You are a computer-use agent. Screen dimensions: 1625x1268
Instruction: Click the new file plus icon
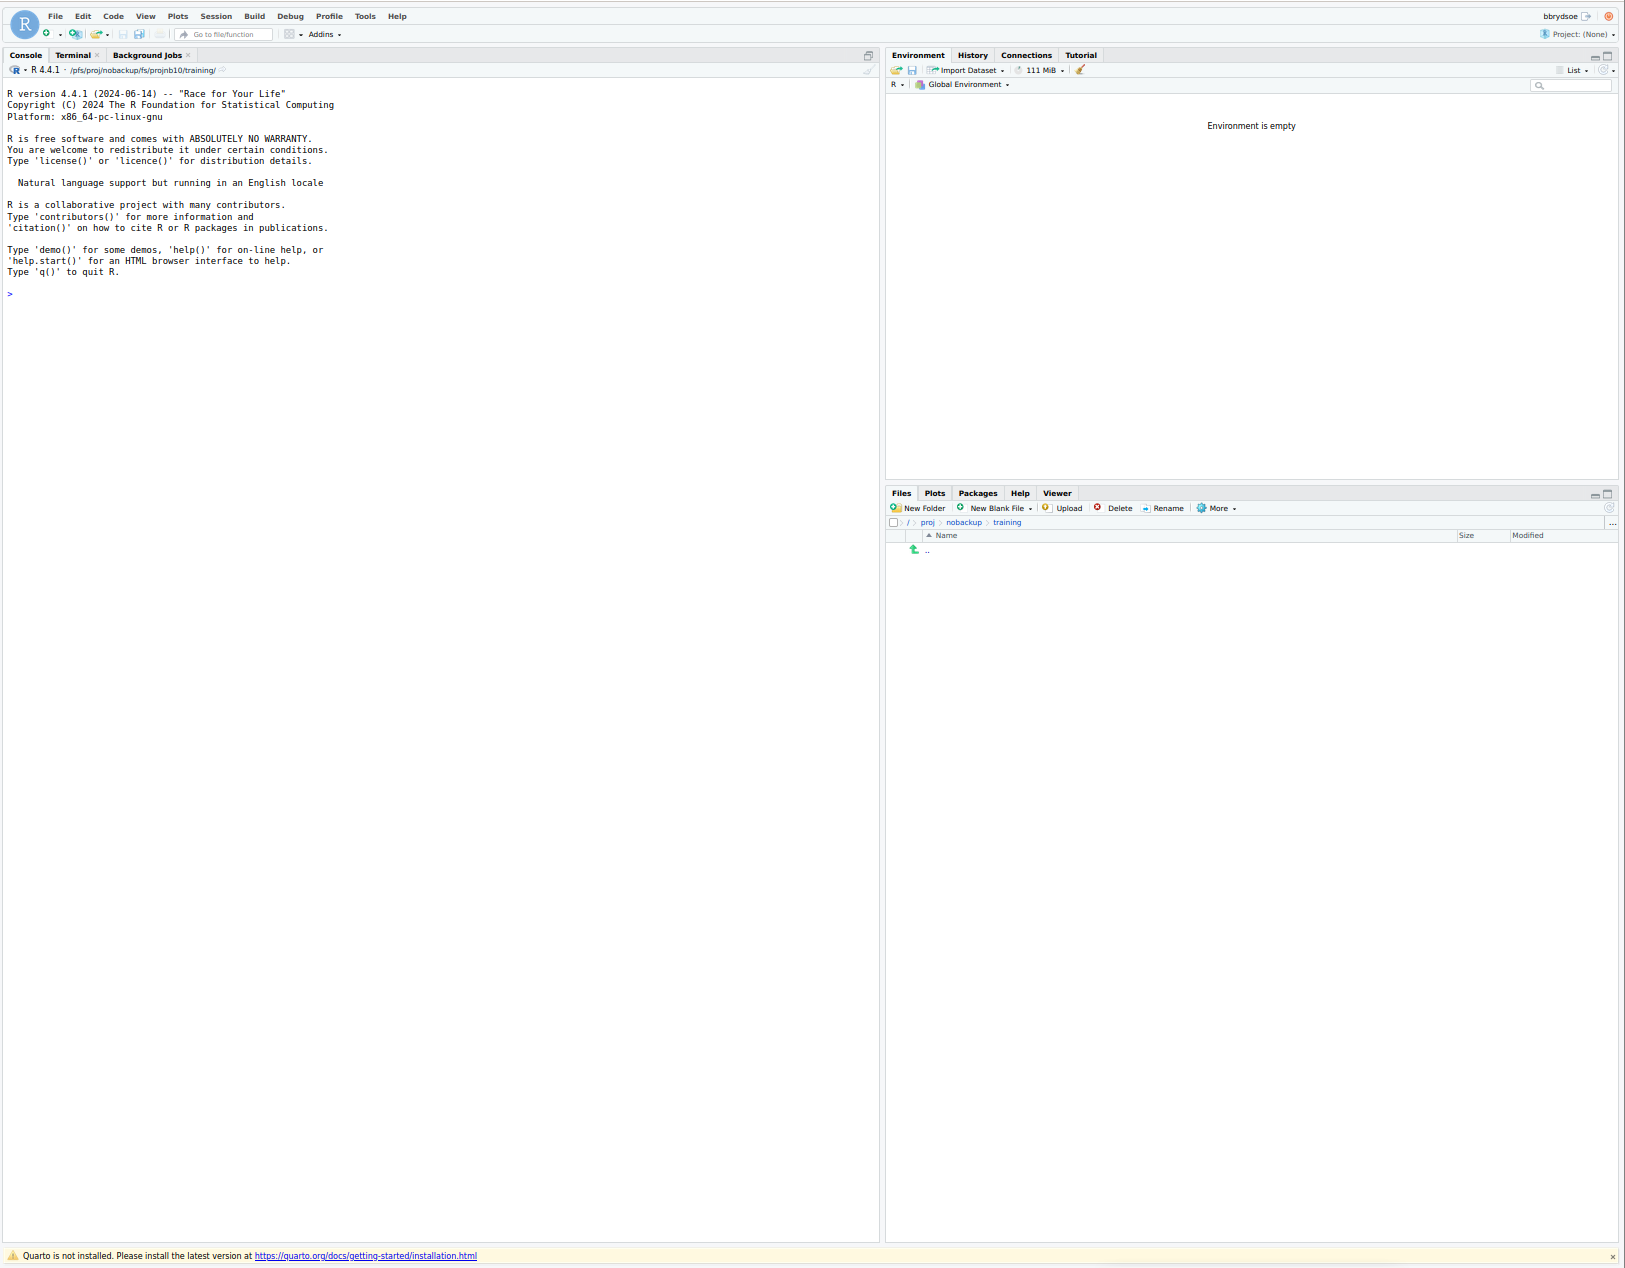pos(46,34)
